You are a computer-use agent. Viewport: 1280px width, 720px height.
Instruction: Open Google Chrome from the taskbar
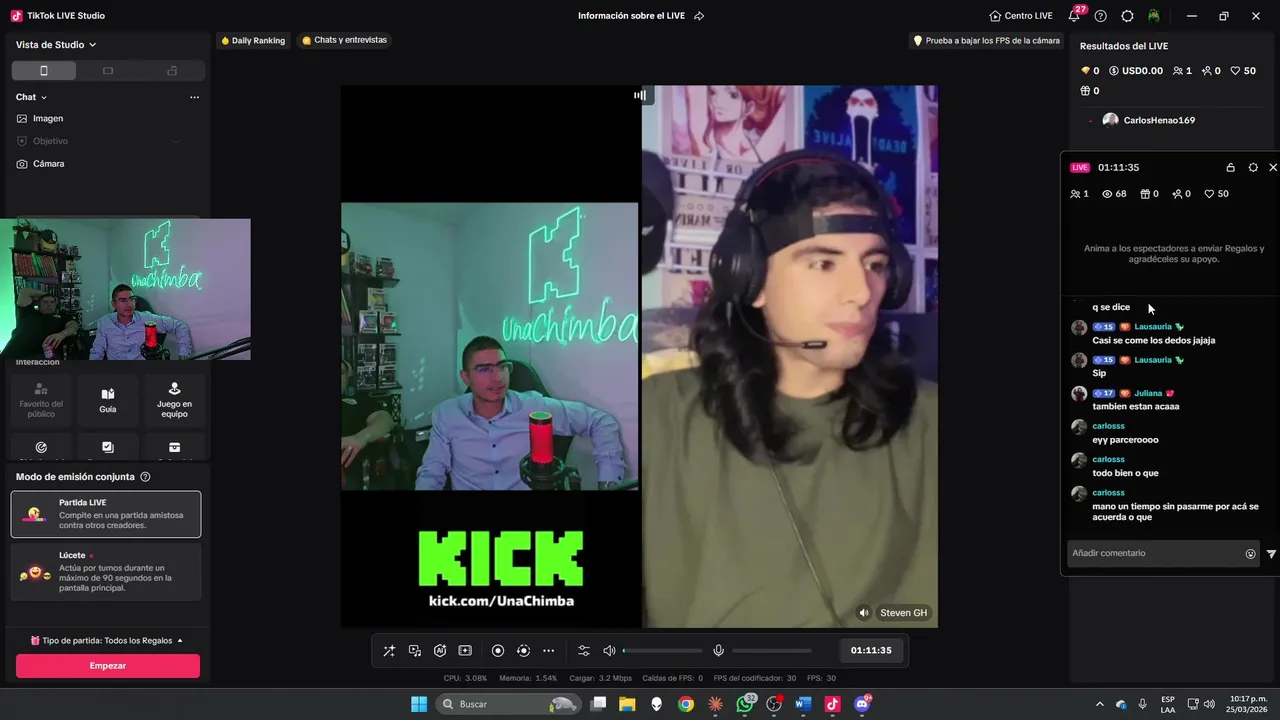coord(685,704)
